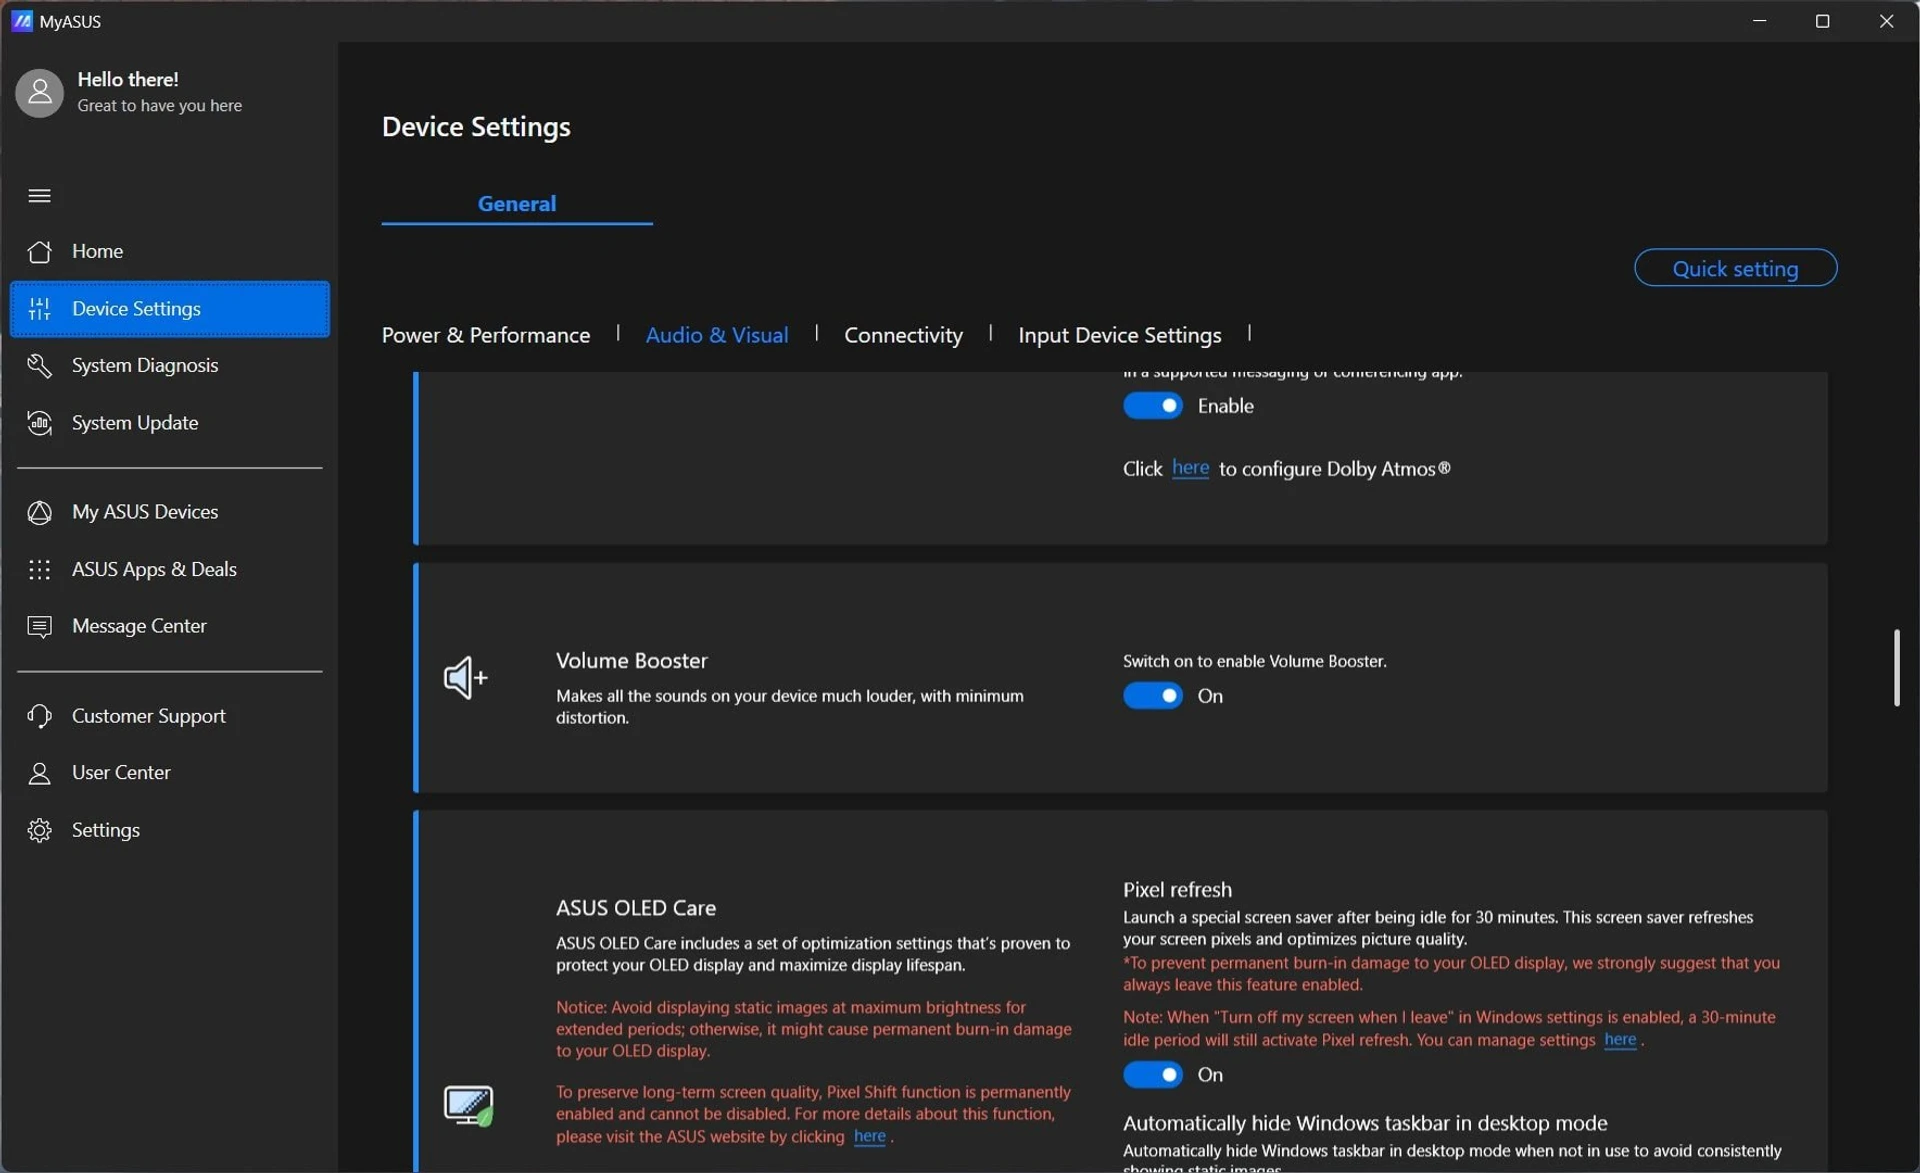
Task: Open Customer Support page
Action: pyautogui.click(x=169, y=716)
